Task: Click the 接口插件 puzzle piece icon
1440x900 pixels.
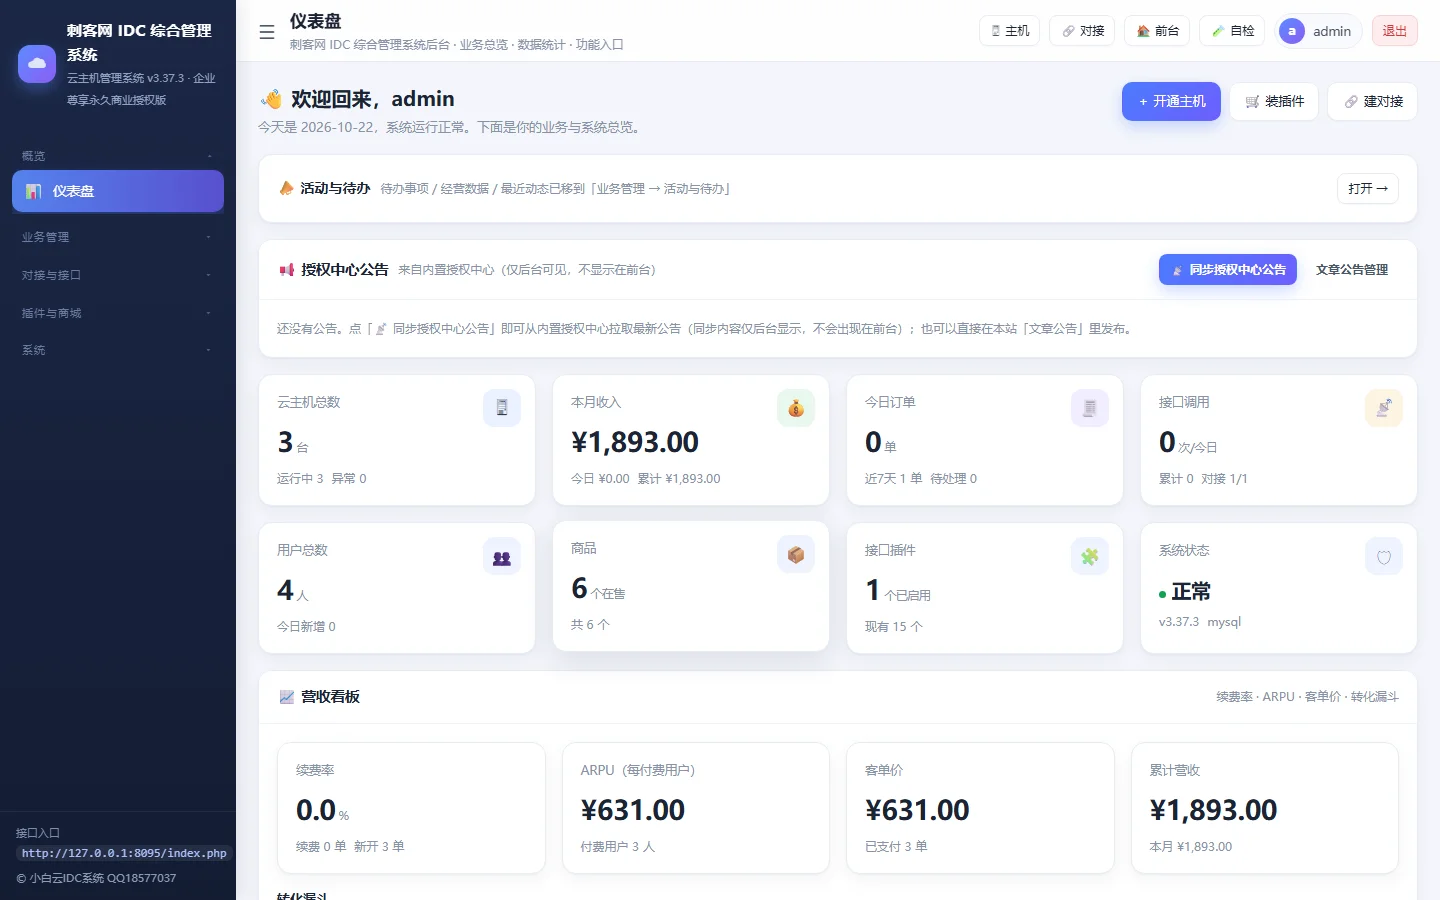Action: (x=1090, y=556)
